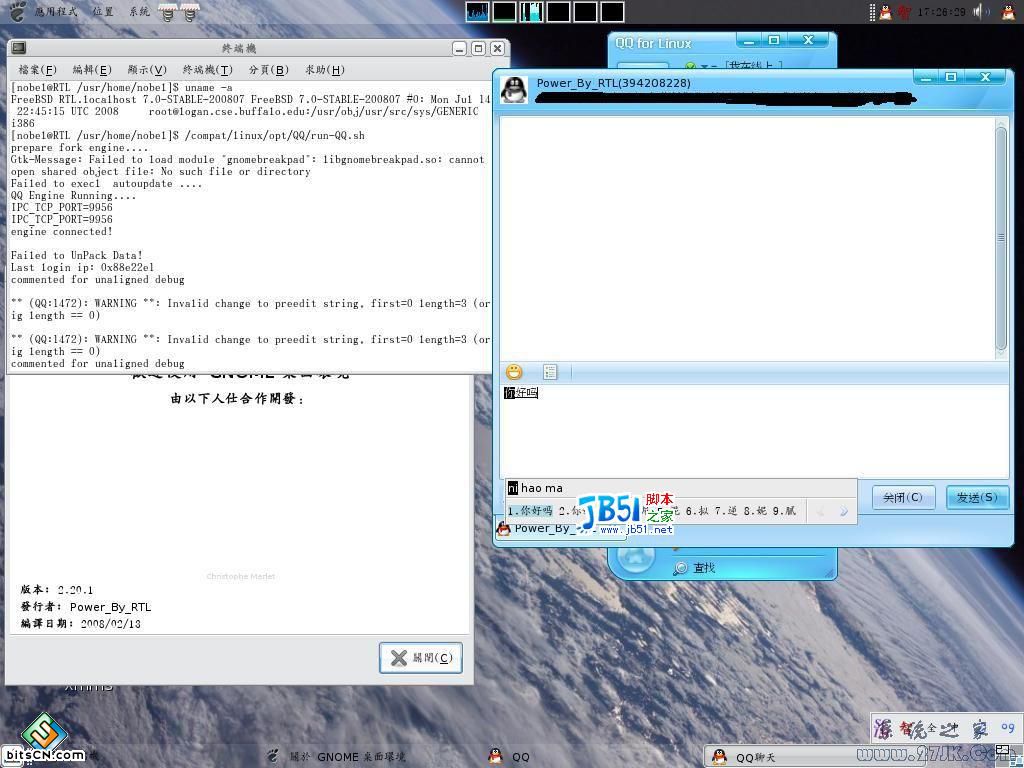Open the 求助(H) menu in terminal
This screenshot has width=1024, height=768.
pyautogui.click(x=325, y=70)
